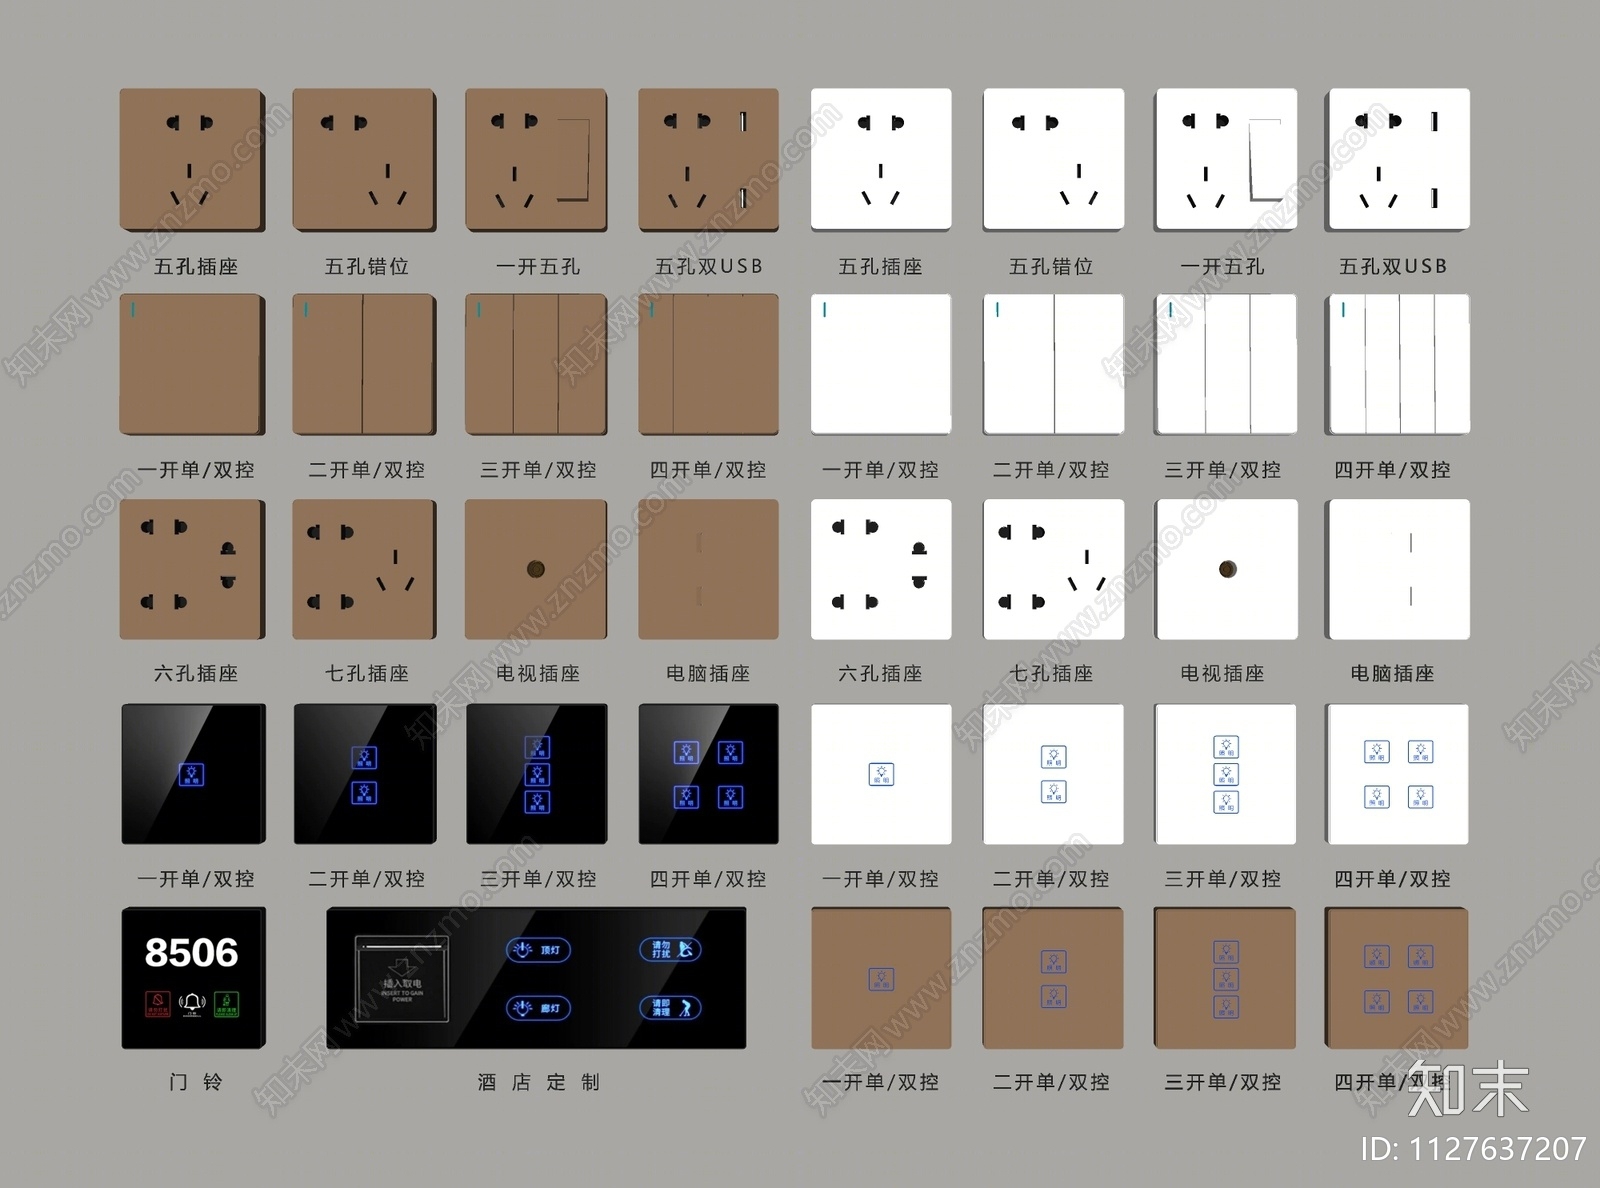Click the white 五孔插座 five-hole socket

click(881, 160)
